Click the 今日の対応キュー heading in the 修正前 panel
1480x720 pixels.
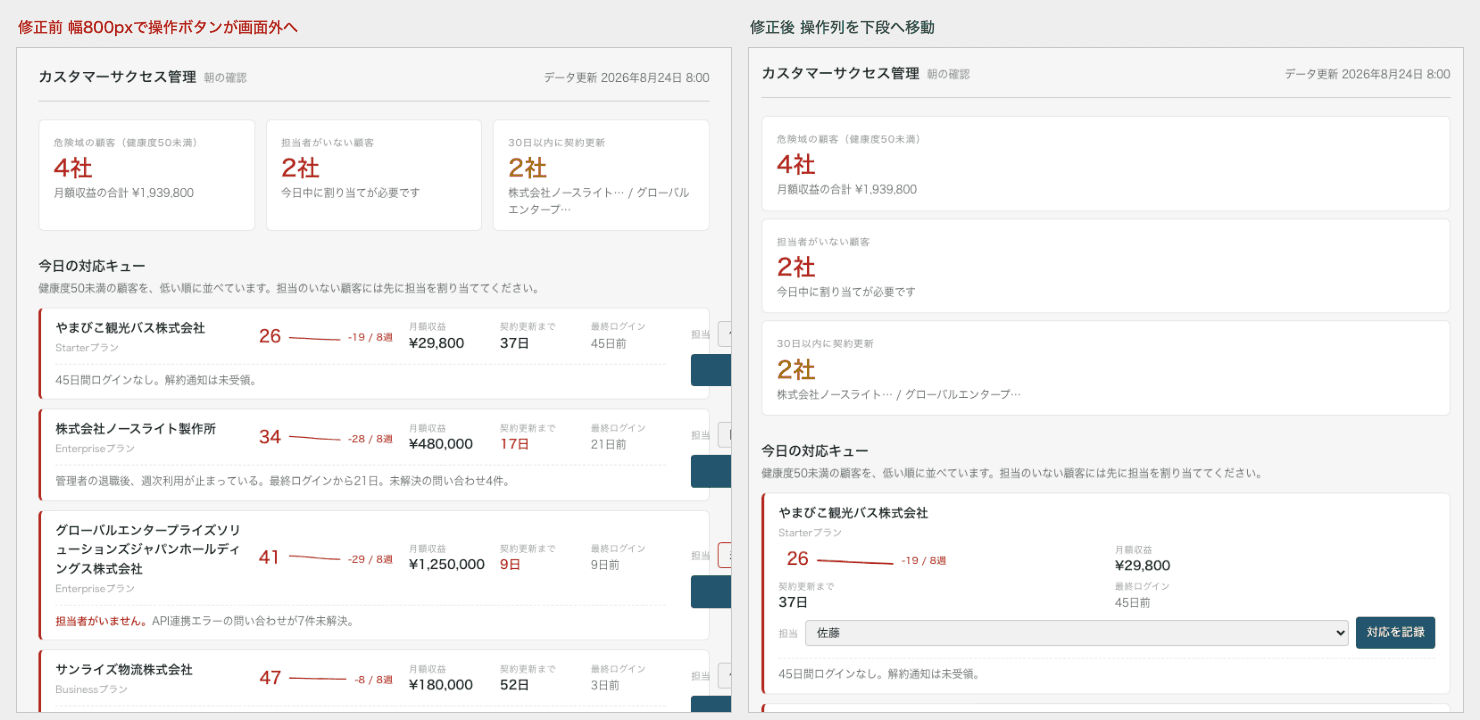92,266
